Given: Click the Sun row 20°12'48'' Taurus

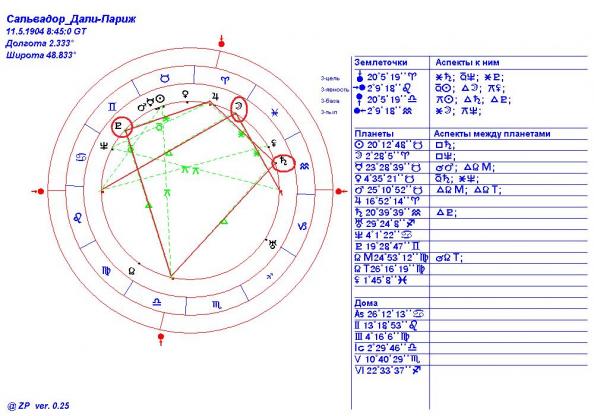Looking at the screenshot, I should coord(389,145).
